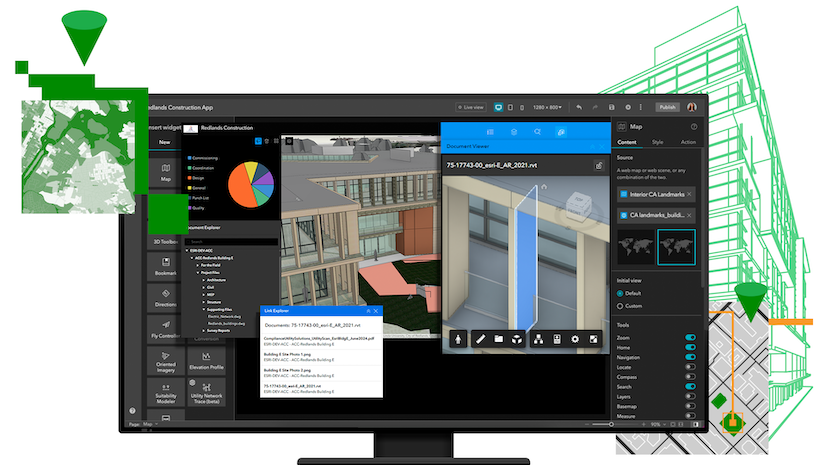This screenshot has height=465, width=826.
Task: Select the Custom initial view radio
Action: (620, 306)
